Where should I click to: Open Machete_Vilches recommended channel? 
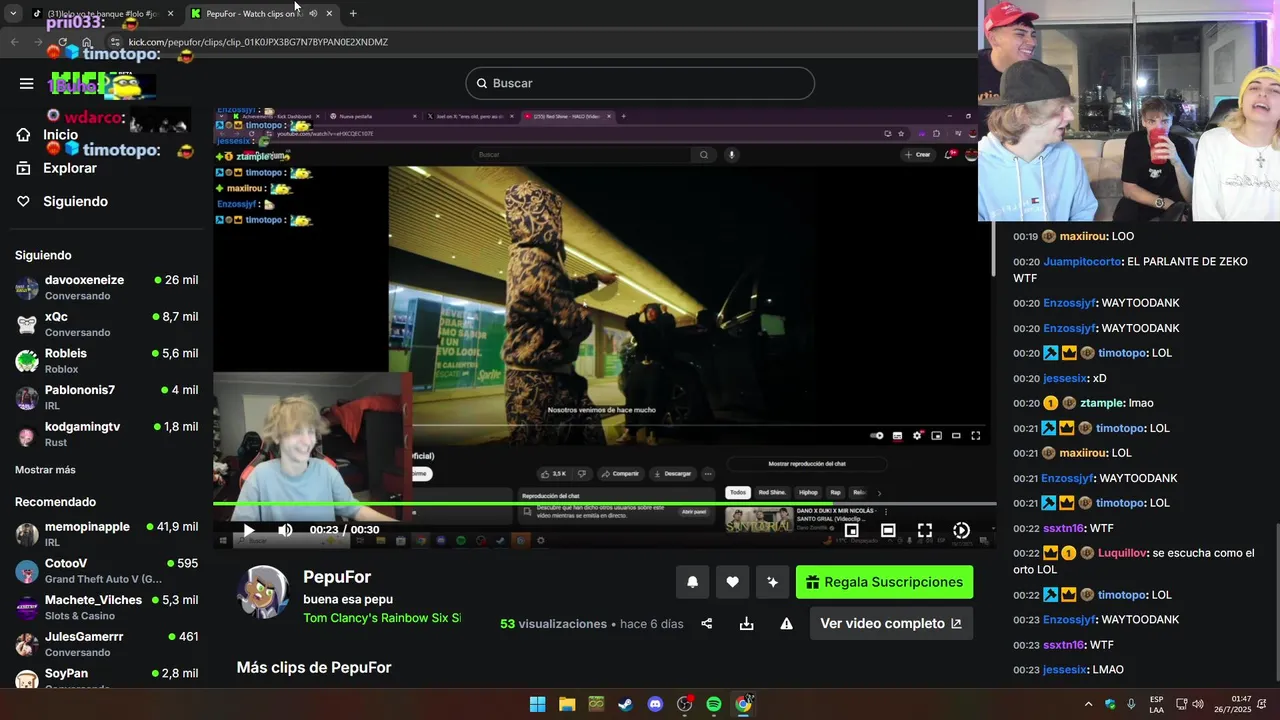pyautogui.click(x=106, y=607)
